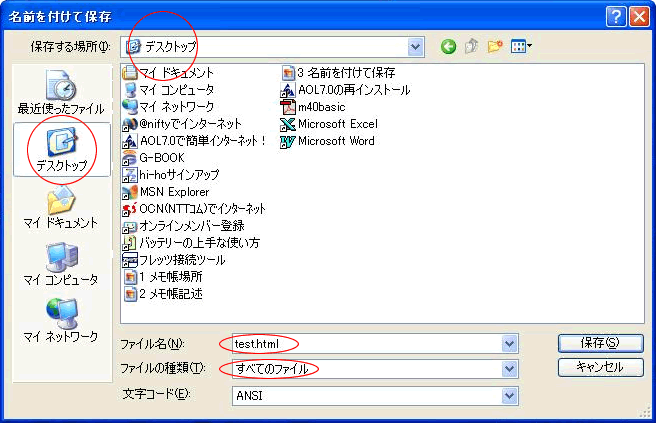Select the file 2 メモ帳記述
Viewport: 656px width, 423px height.
[x=163, y=294]
